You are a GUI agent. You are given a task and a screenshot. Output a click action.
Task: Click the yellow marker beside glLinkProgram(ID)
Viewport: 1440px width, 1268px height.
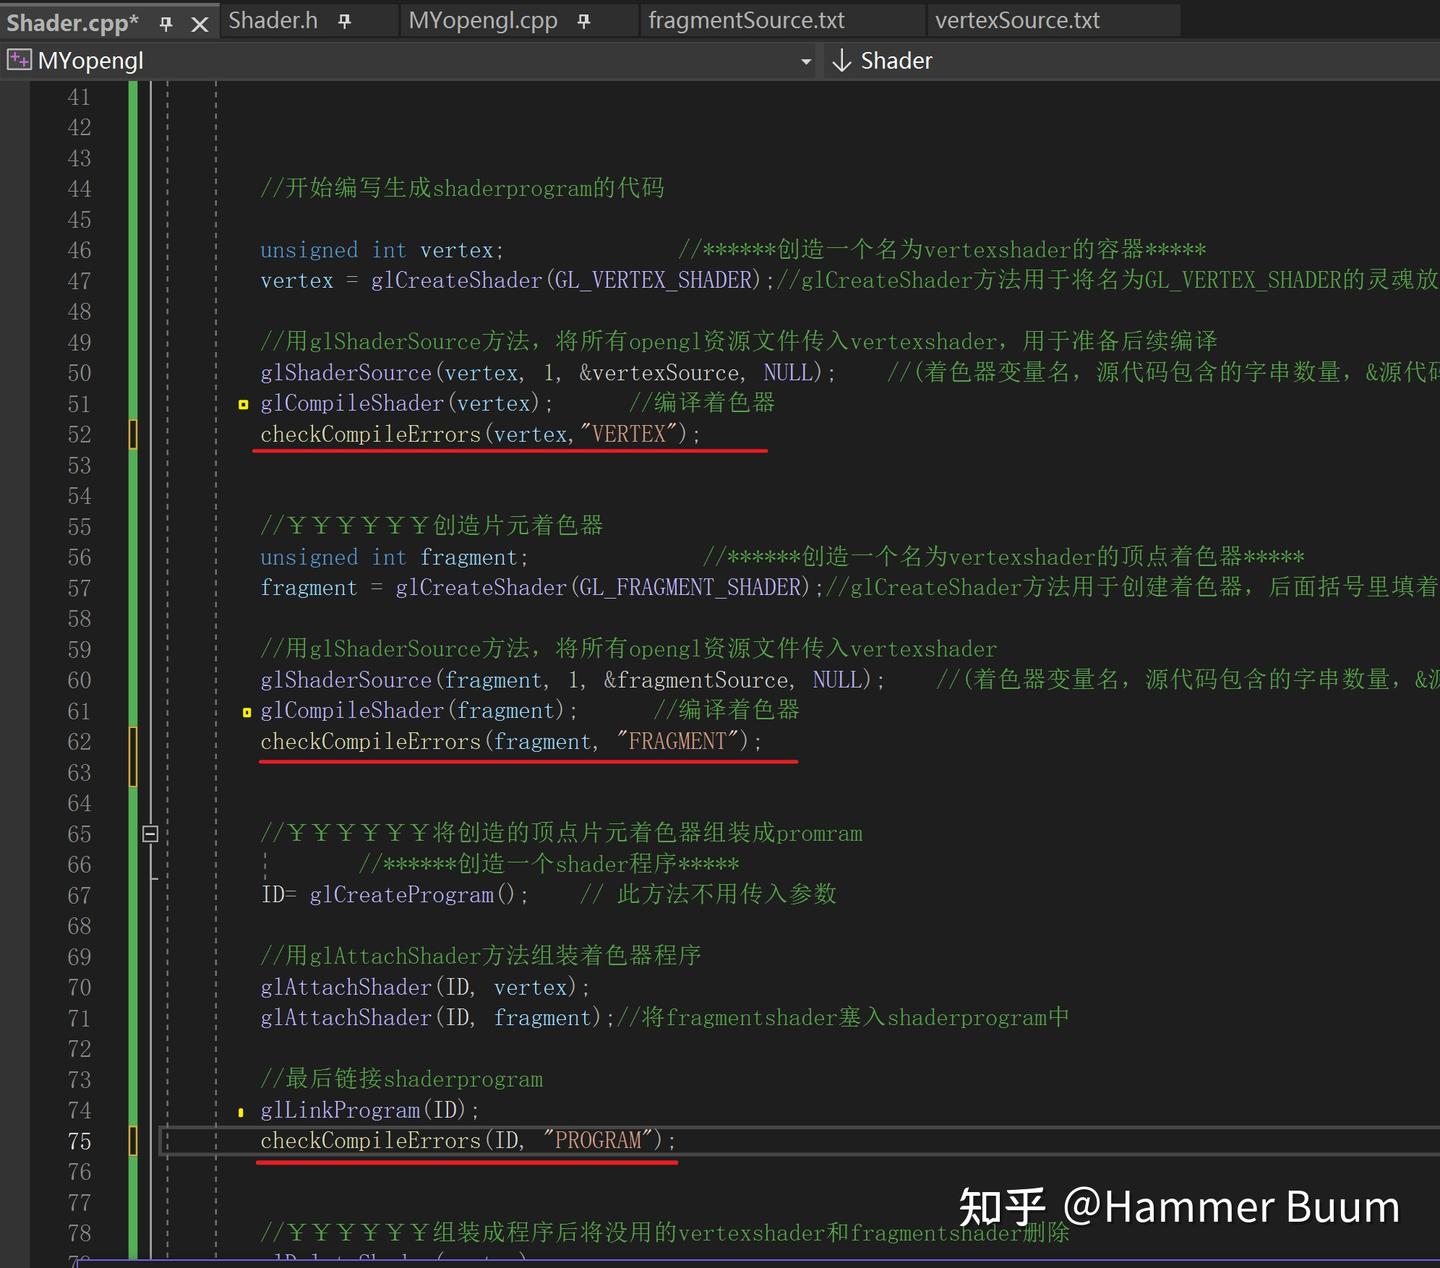[241, 1111]
